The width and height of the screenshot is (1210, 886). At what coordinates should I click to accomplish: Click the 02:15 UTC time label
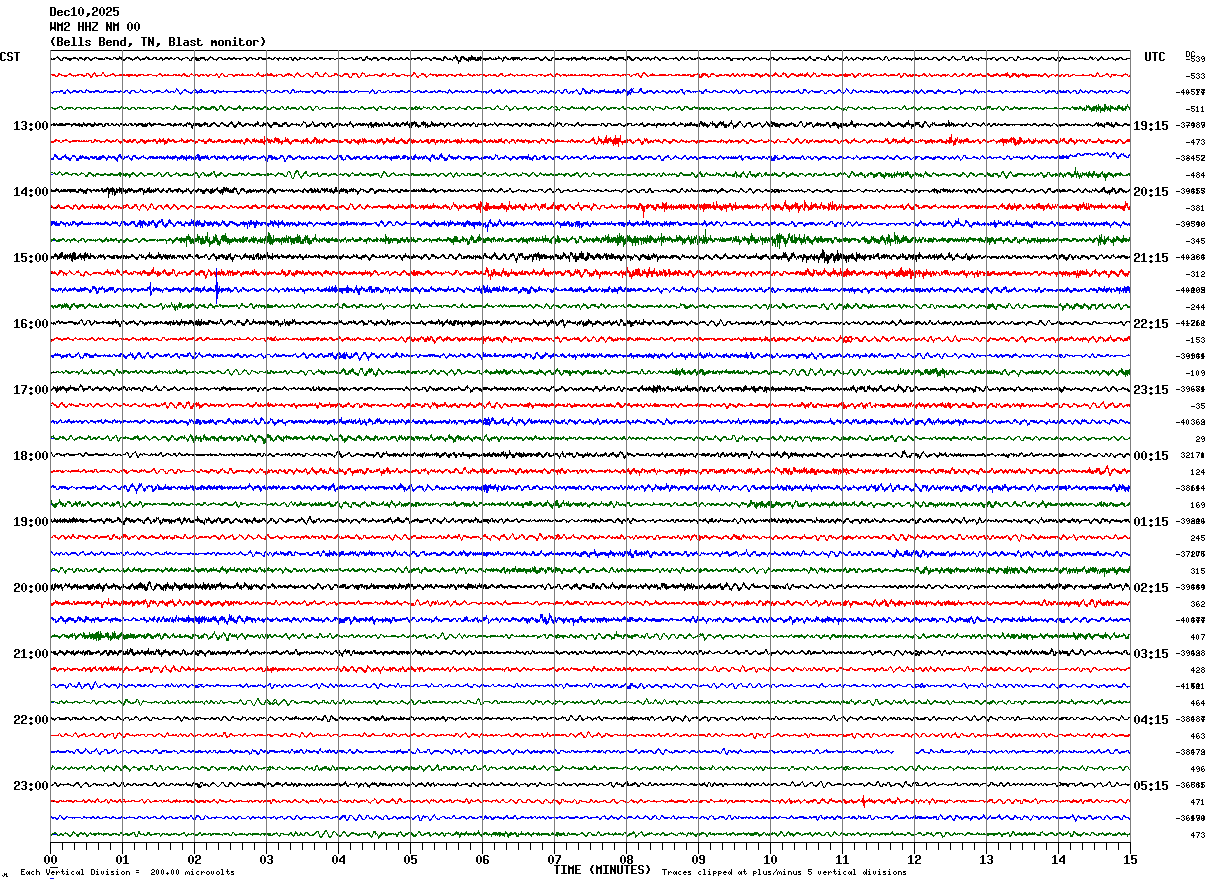click(1151, 588)
